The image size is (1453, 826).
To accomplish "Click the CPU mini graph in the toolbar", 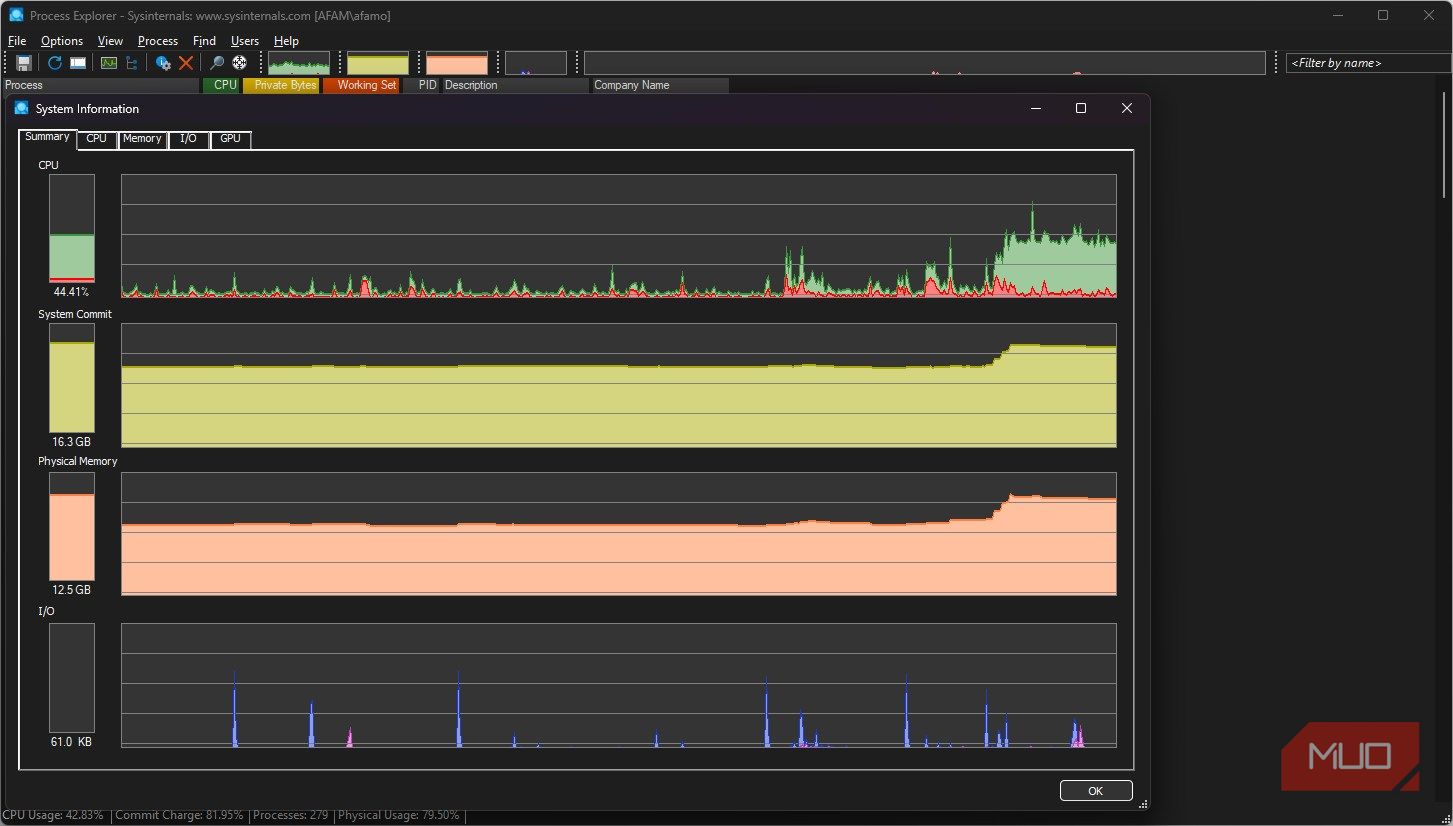I will (299, 63).
